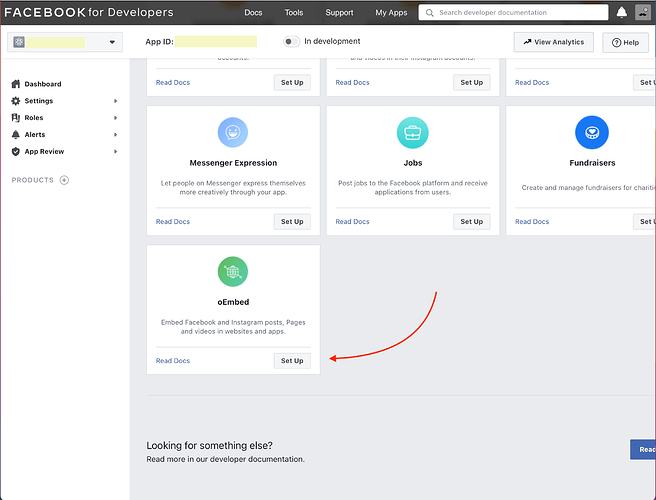Open My Apps menu

click(x=391, y=13)
